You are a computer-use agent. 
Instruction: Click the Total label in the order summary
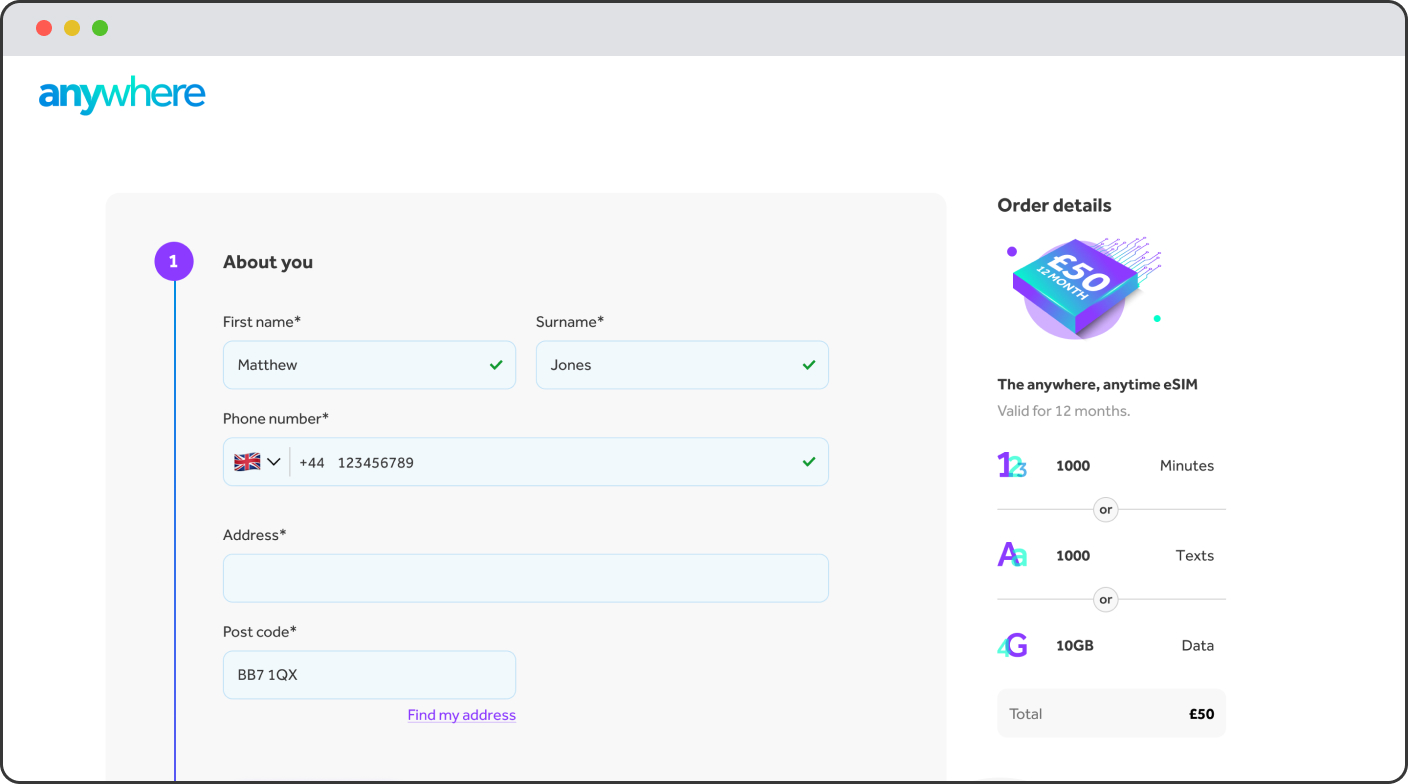pos(1026,714)
